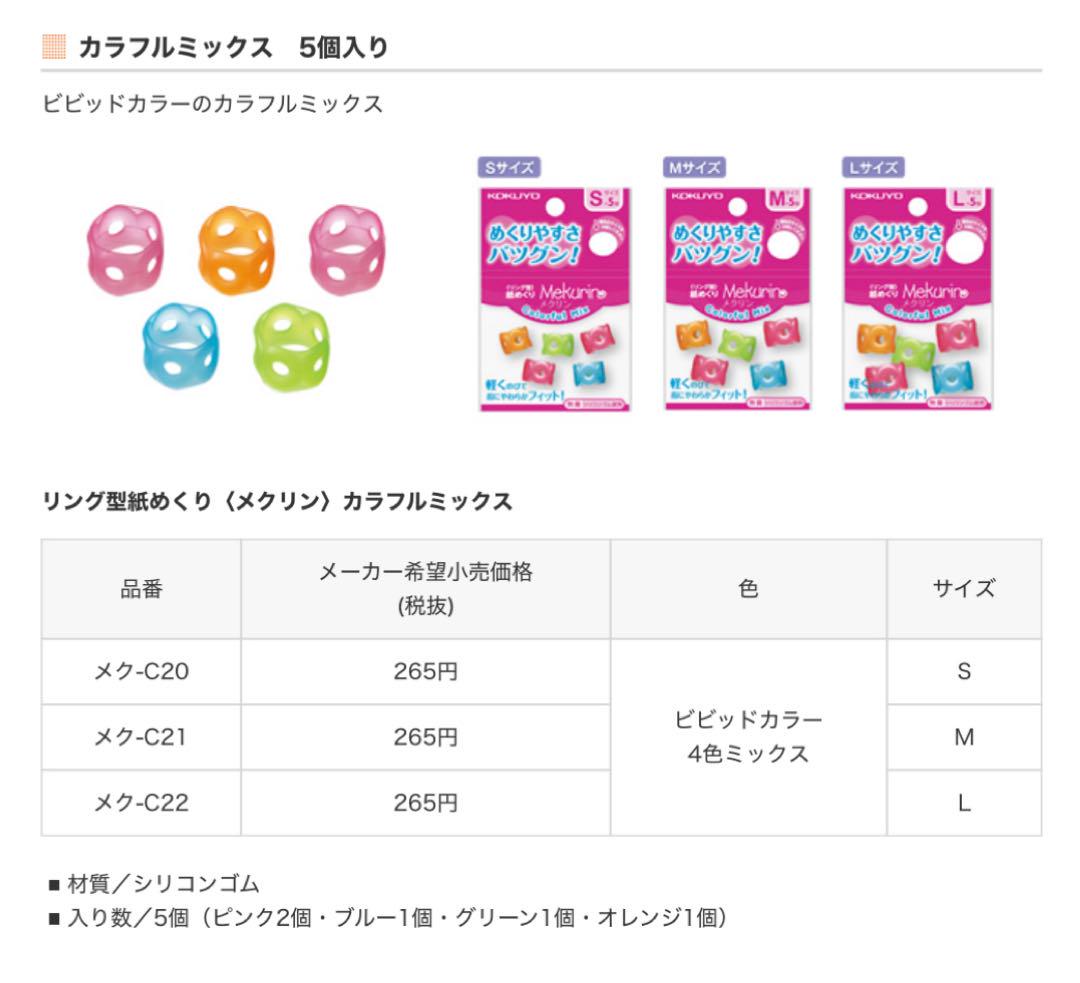Click the orange silicone ring image
Image resolution: width=1080 pixels, height=983 pixels.
236,250
